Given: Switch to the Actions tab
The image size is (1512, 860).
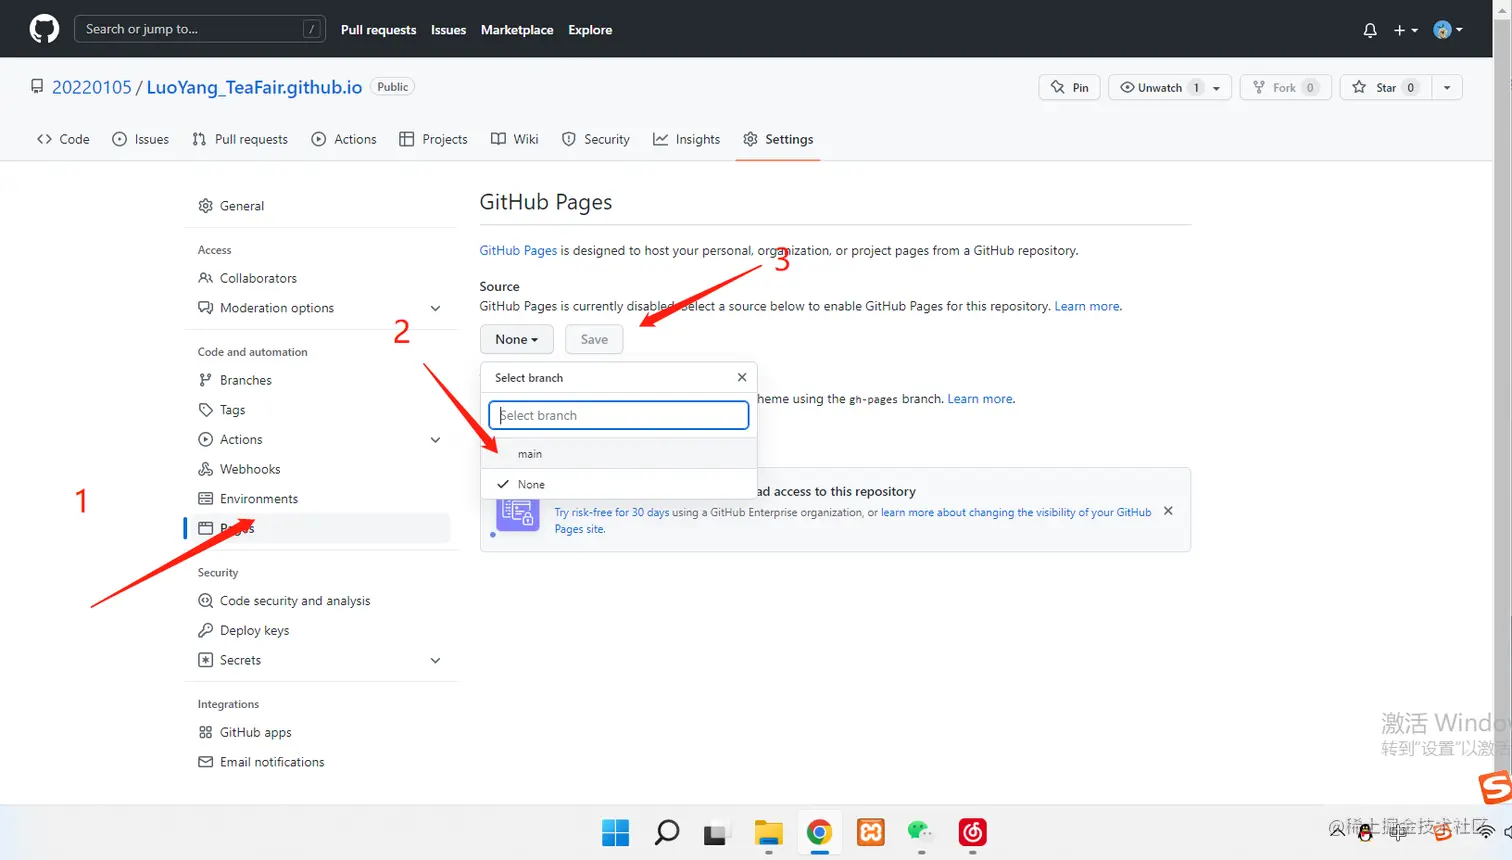Looking at the screenshot, I should click(x=344, y=139).
